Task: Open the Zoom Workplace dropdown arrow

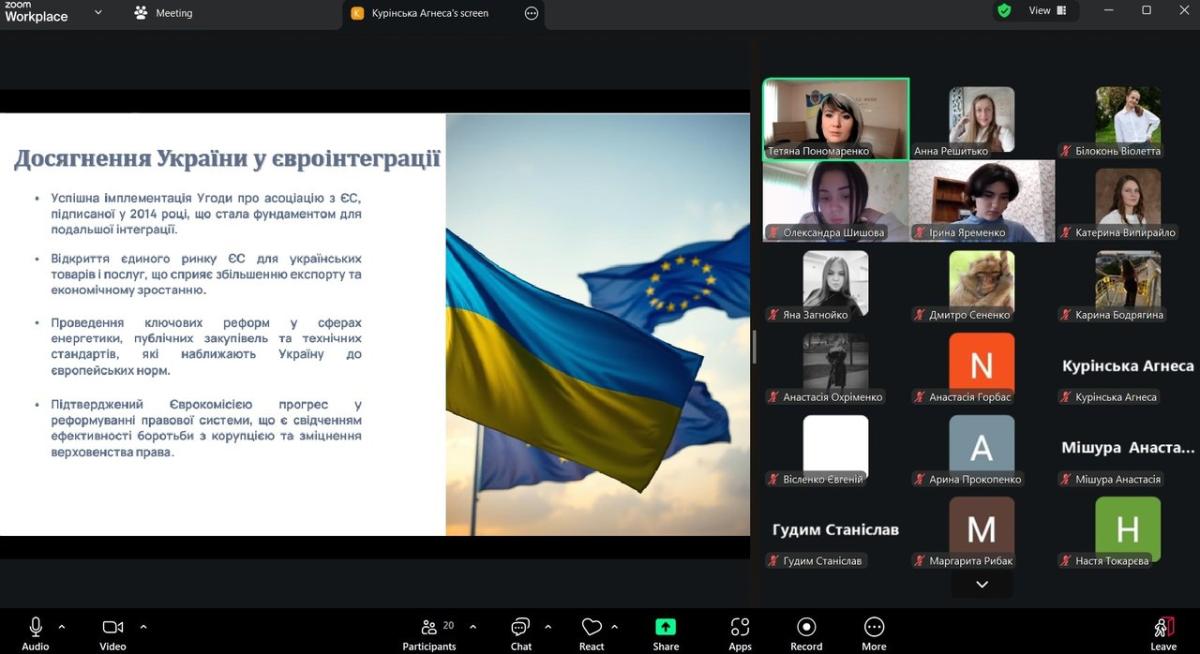Action: pos(98,12)
